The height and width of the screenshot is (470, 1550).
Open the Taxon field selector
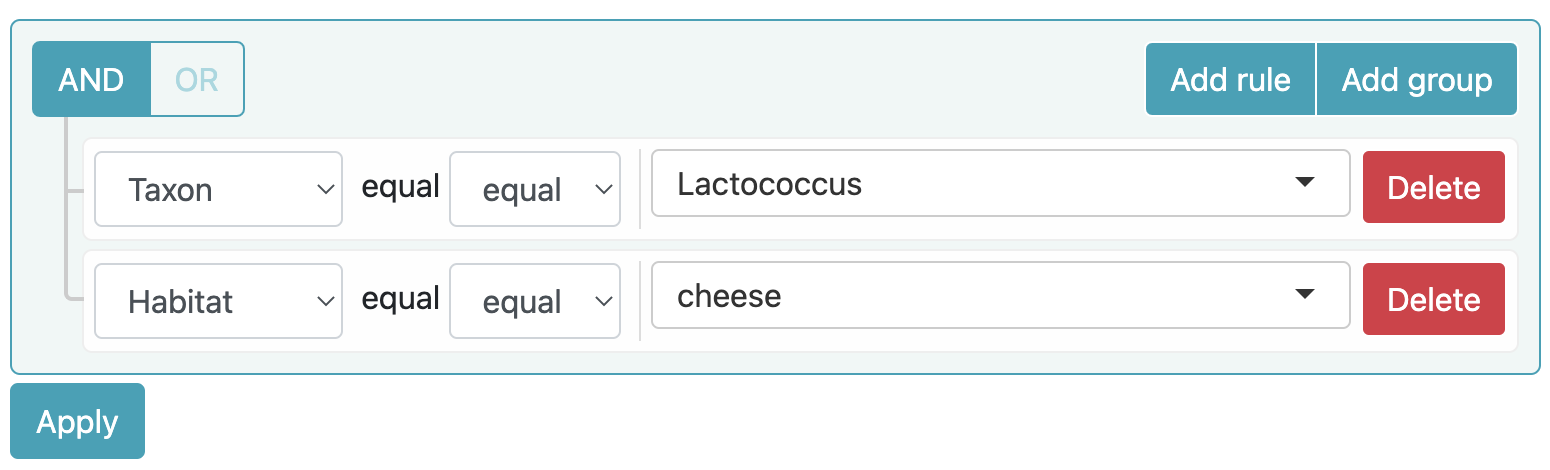pyautogui.click(x=218, y=189)
